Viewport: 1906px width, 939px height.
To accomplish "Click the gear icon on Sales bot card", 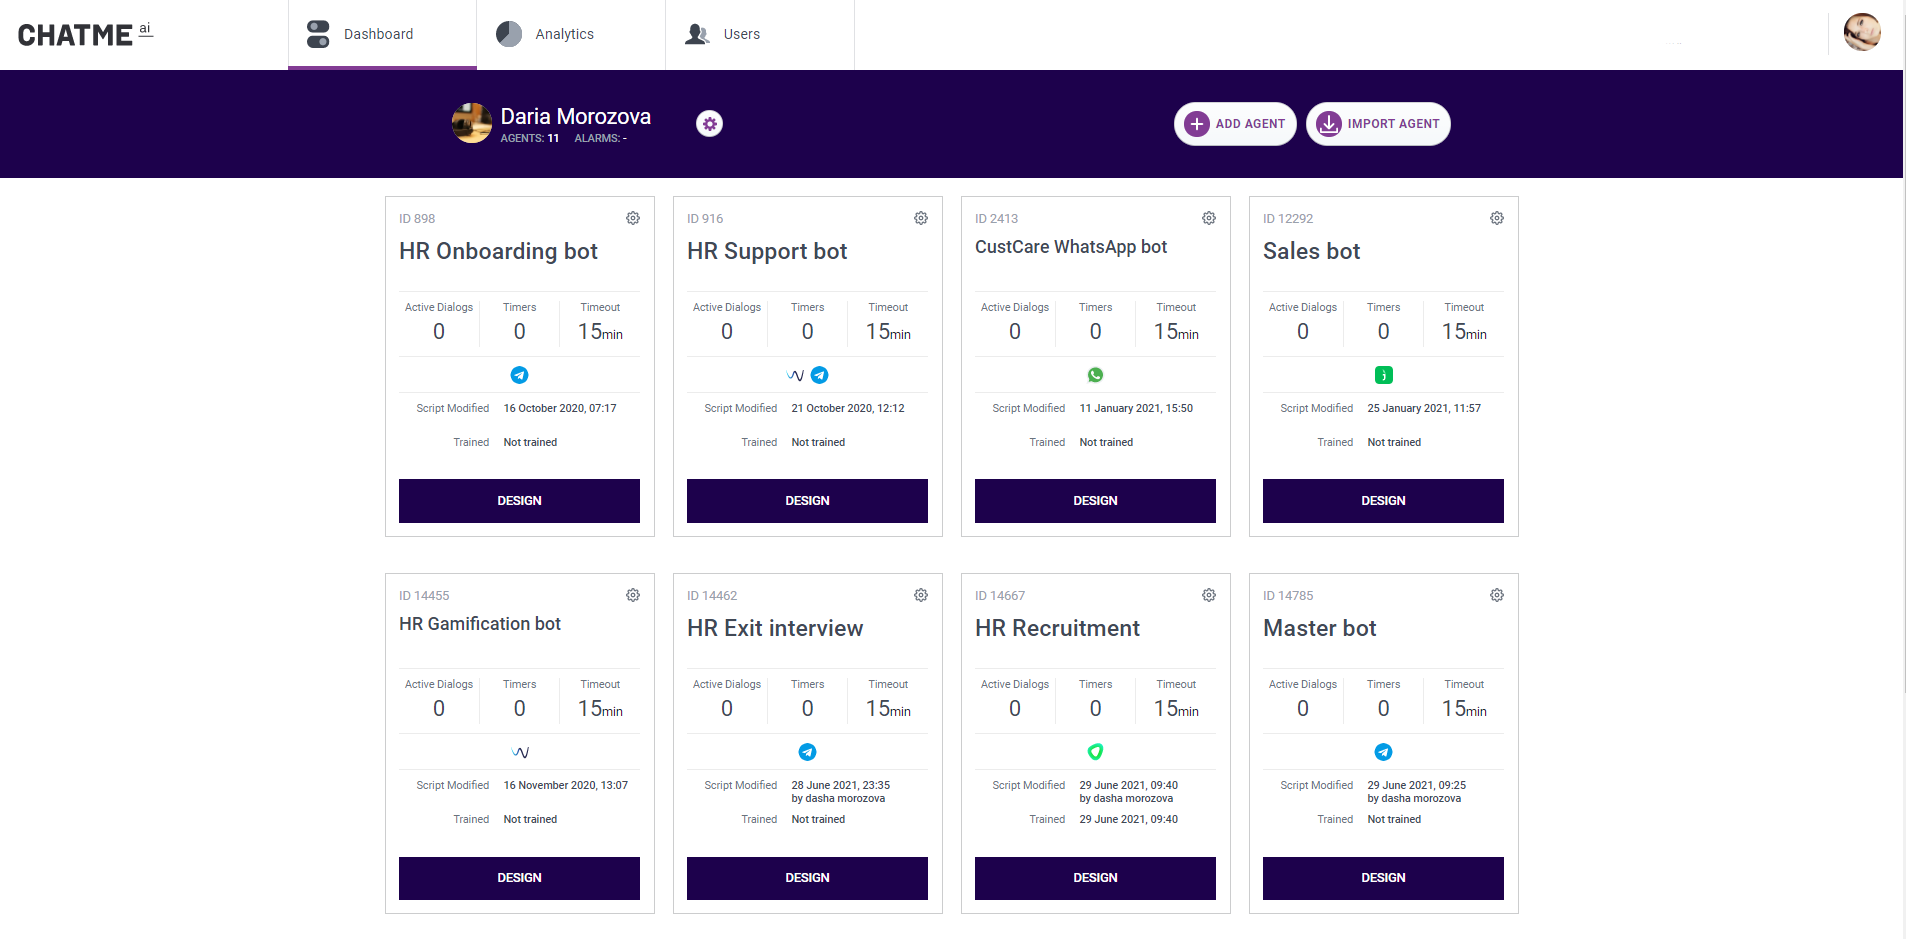I will (1497, 218).
